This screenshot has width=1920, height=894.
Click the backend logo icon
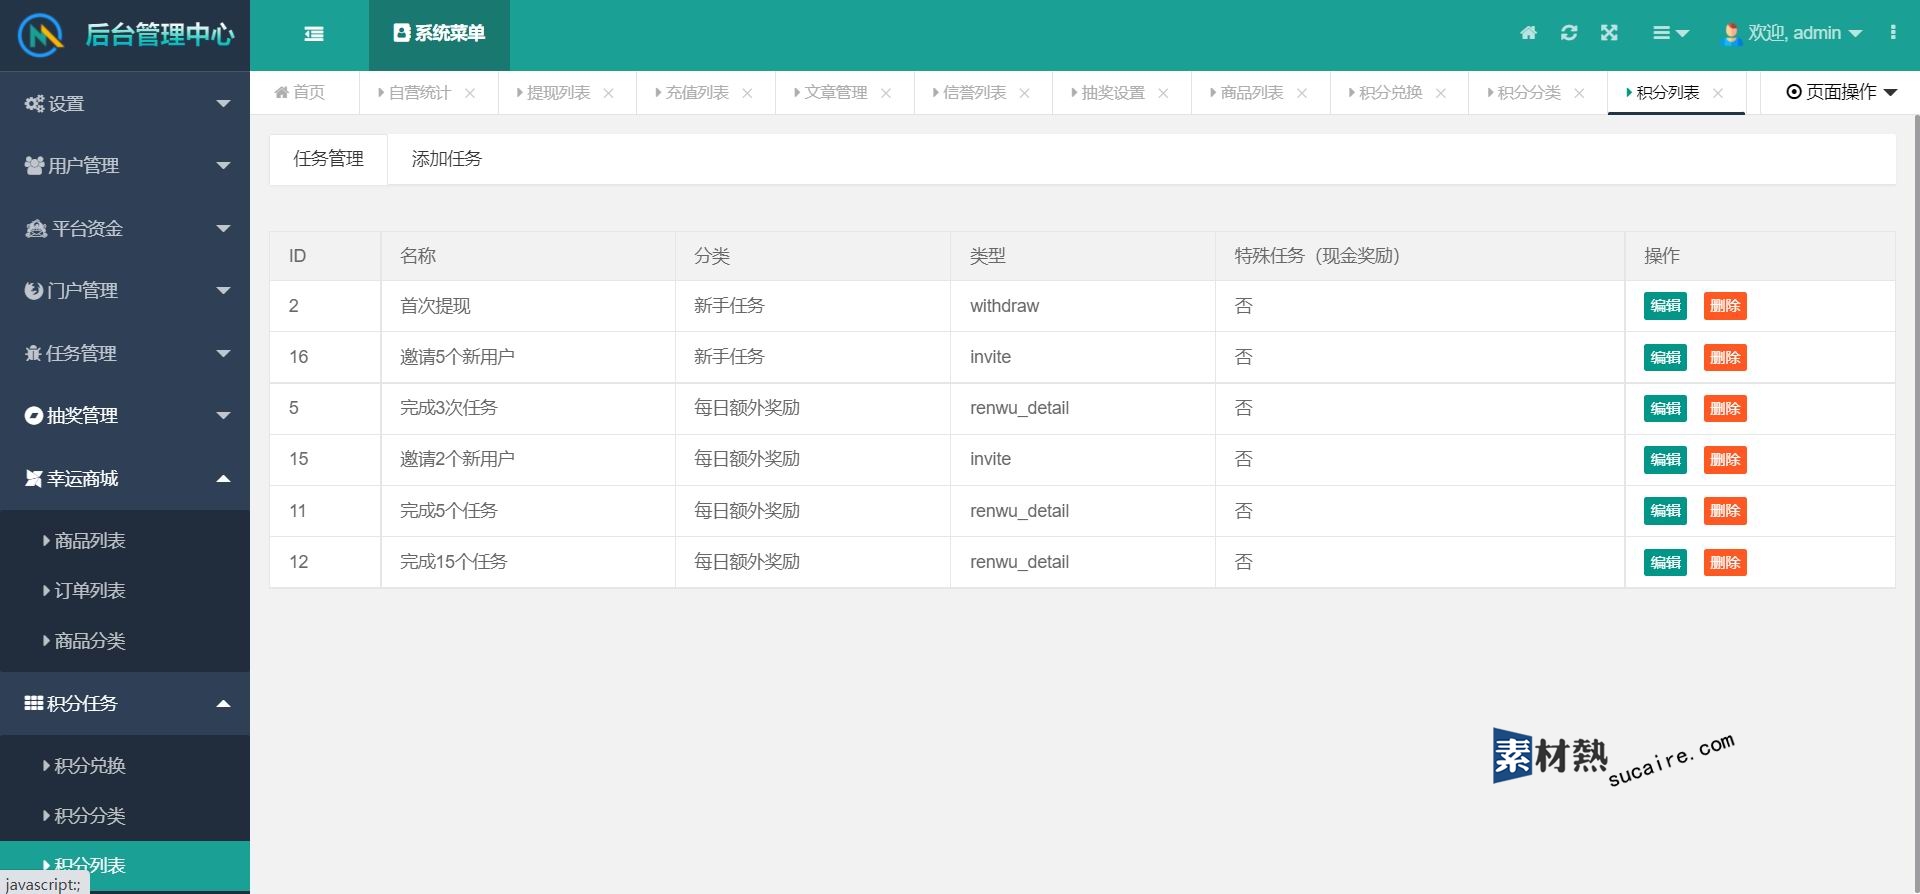(41, 36)
